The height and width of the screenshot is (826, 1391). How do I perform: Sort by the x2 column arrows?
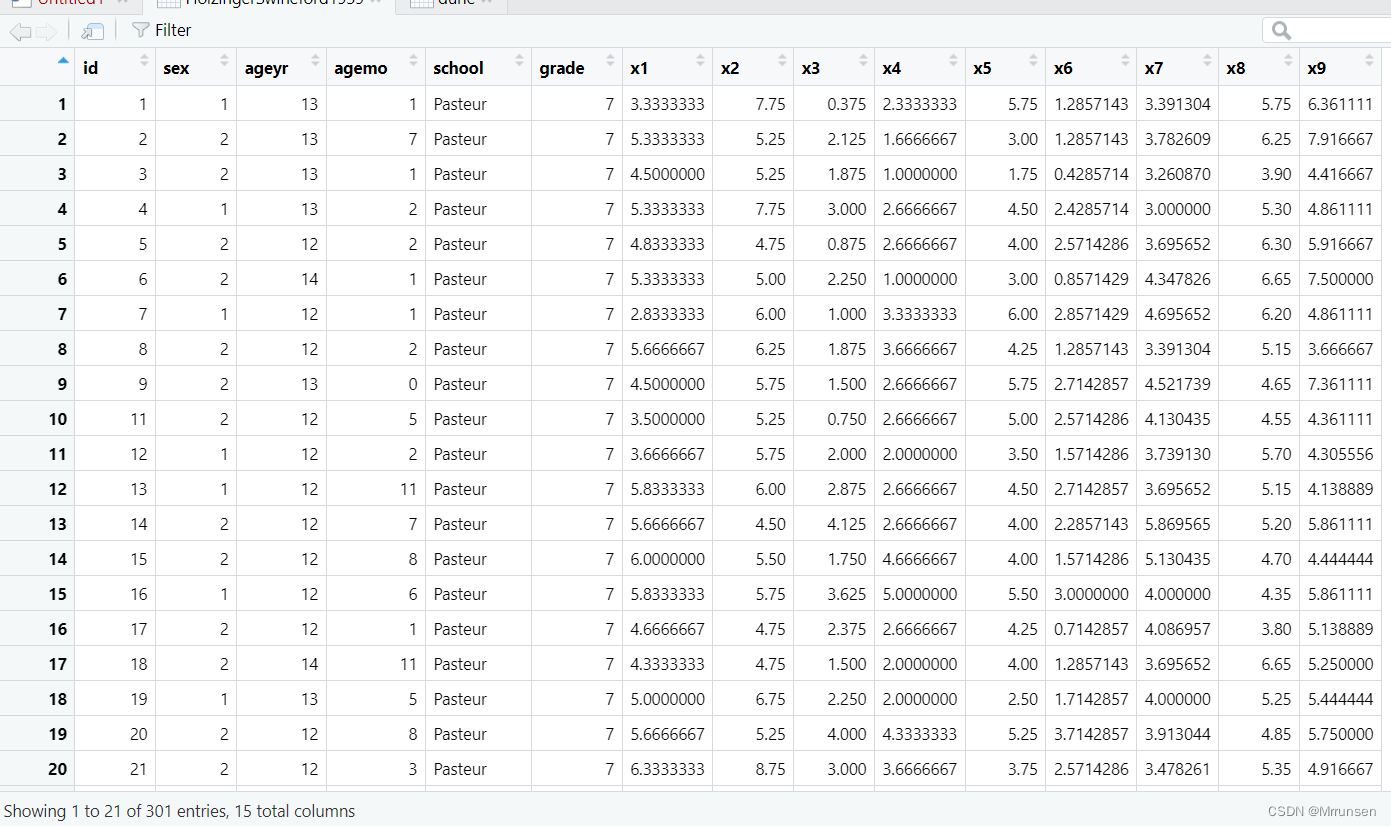(x=782, y=61)
